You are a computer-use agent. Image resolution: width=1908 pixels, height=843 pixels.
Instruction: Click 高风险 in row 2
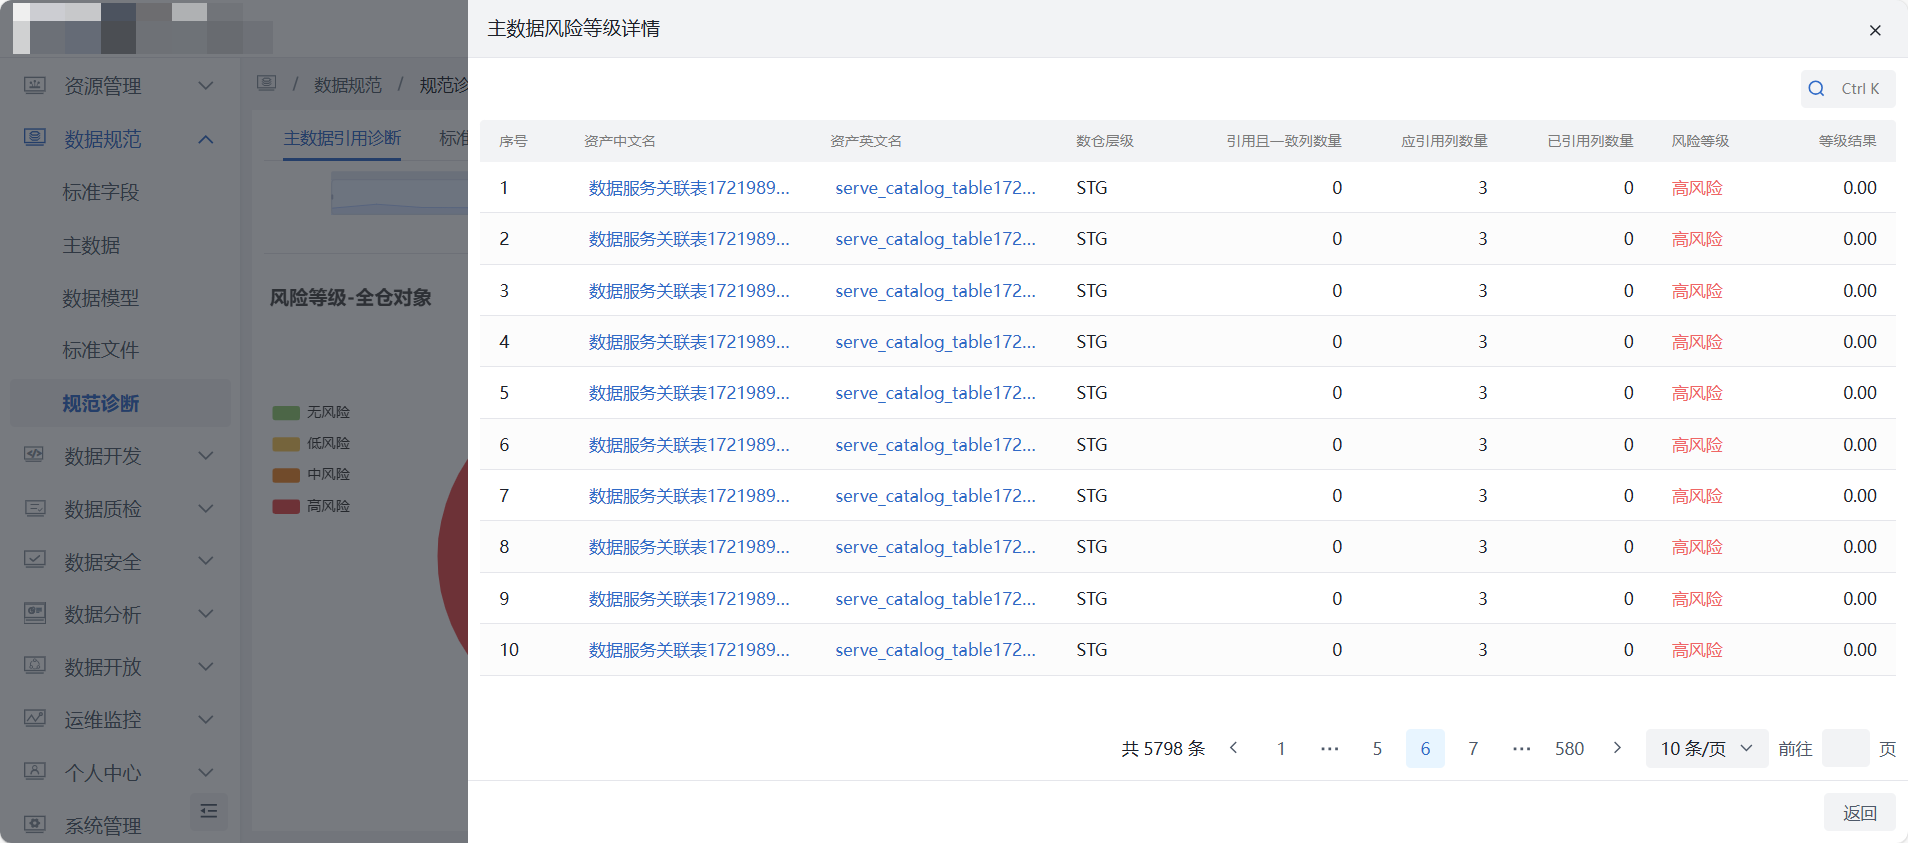pos(1697,239)
